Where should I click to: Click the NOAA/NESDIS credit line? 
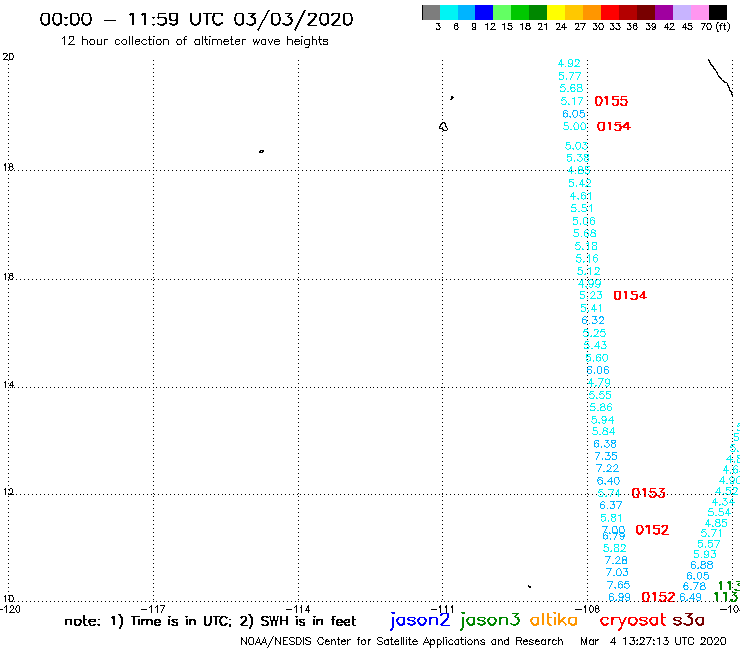402,642
